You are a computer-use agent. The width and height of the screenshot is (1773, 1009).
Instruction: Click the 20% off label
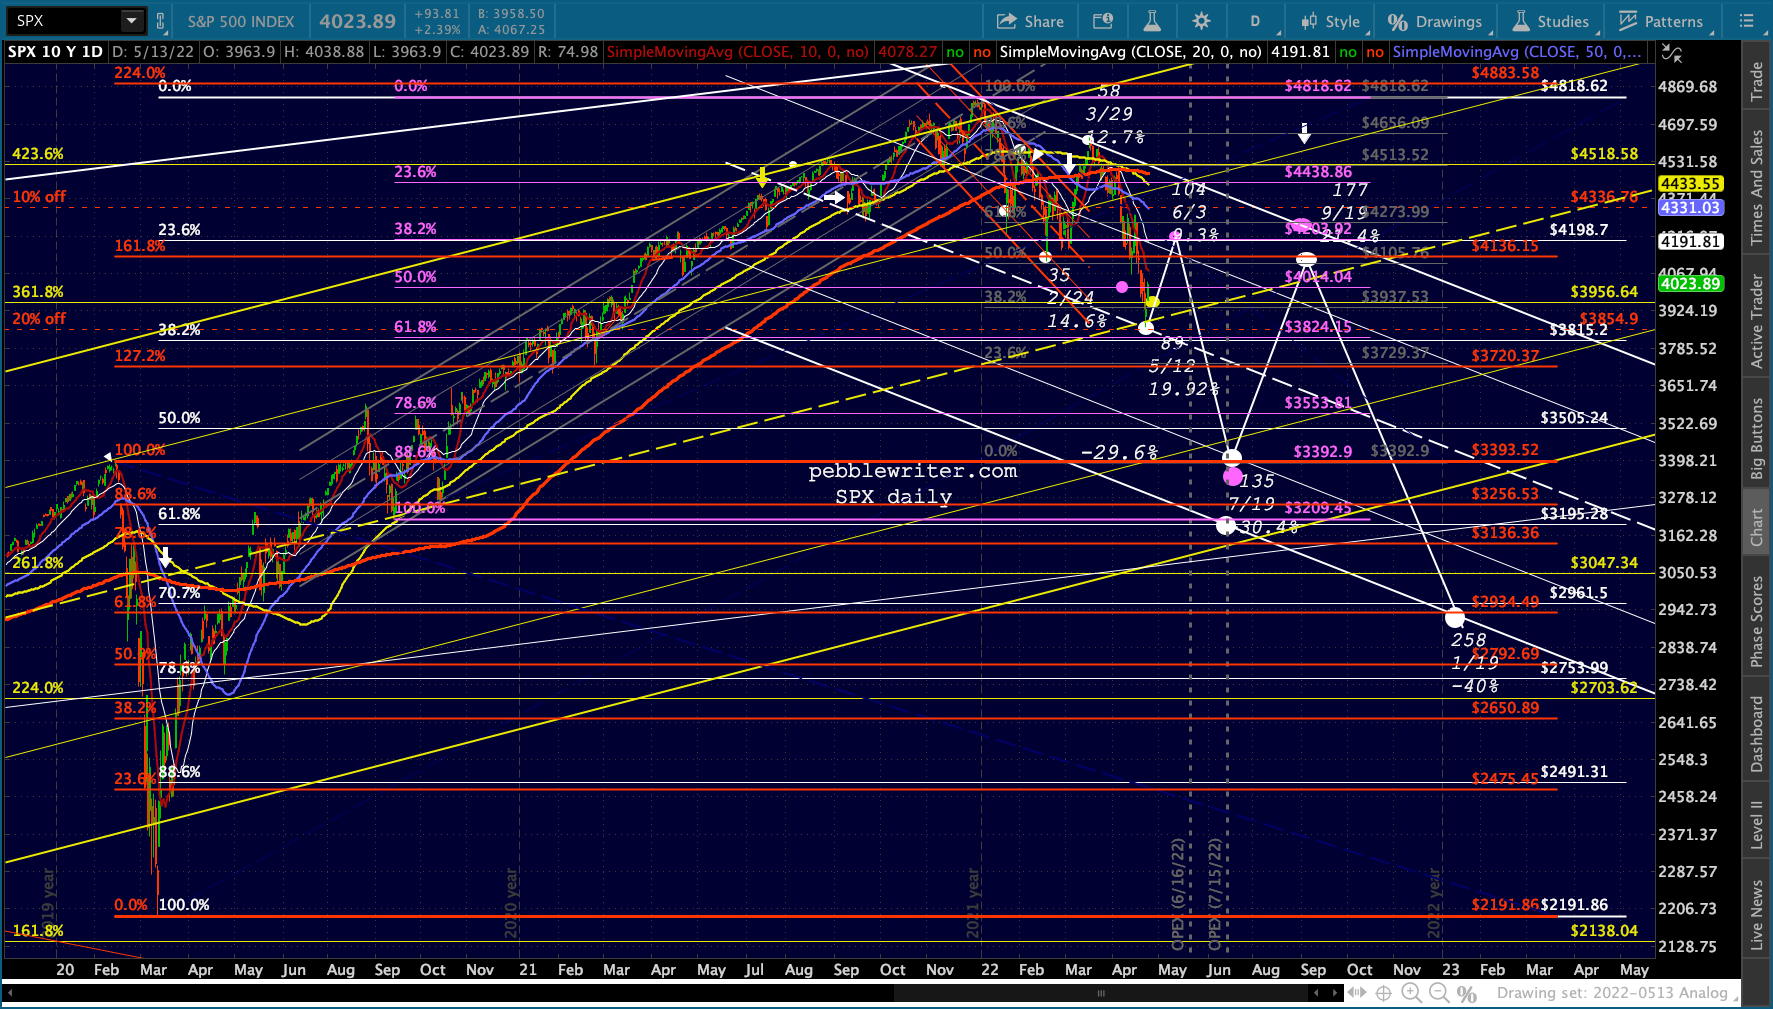(x=39, y=319)
